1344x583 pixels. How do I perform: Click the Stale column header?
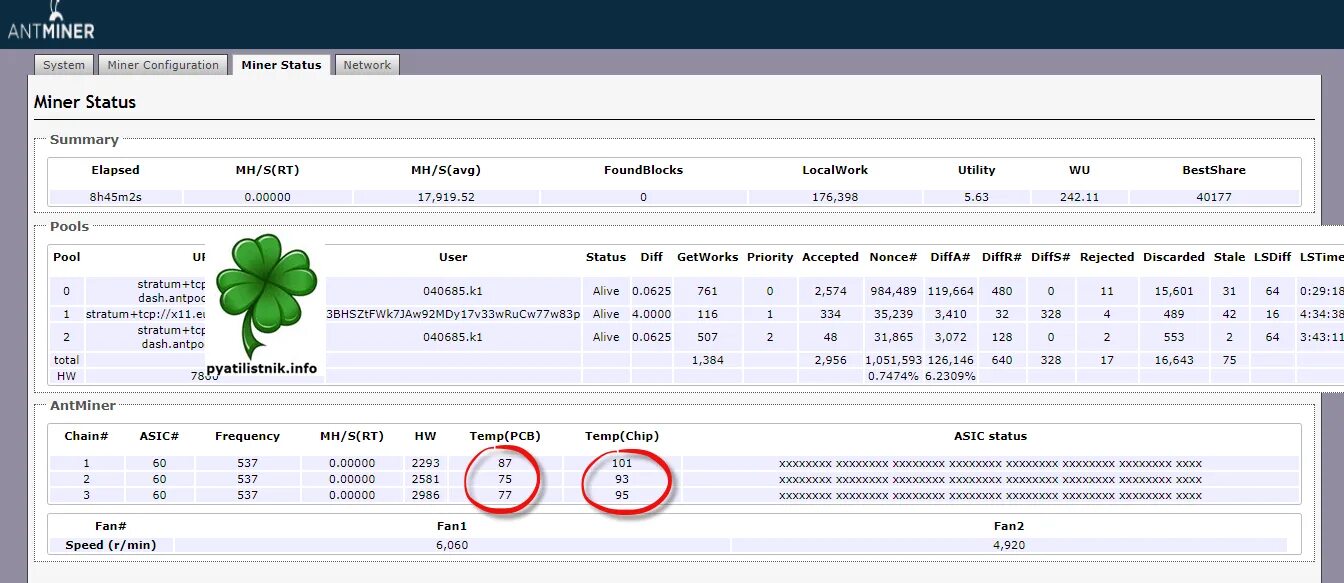coord(1229,257)
